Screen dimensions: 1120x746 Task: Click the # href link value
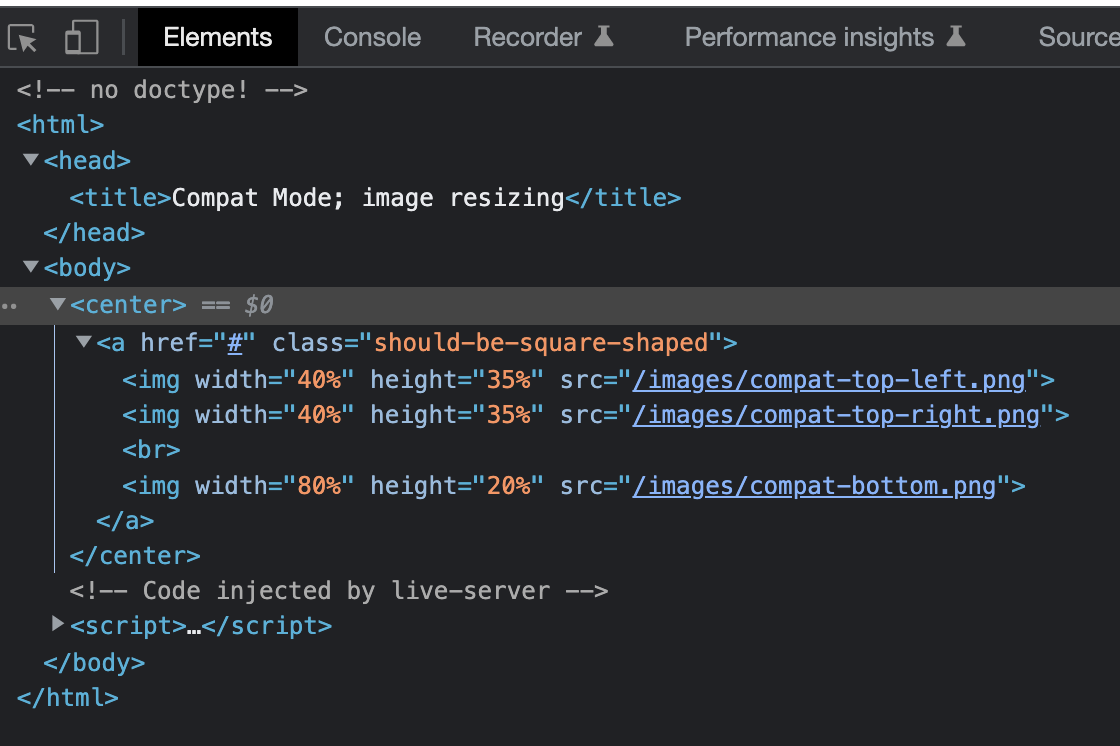(x=235, y=343)
